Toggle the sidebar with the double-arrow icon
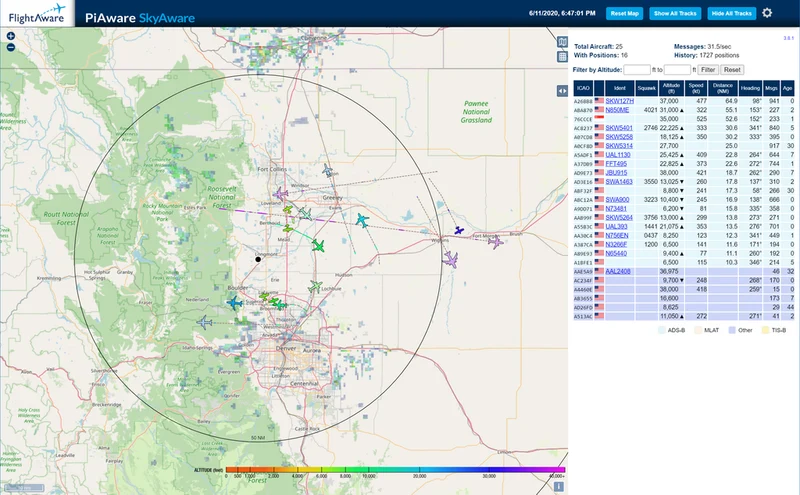The height and width of the screenshot is (495, 800). tap(562, 91)
